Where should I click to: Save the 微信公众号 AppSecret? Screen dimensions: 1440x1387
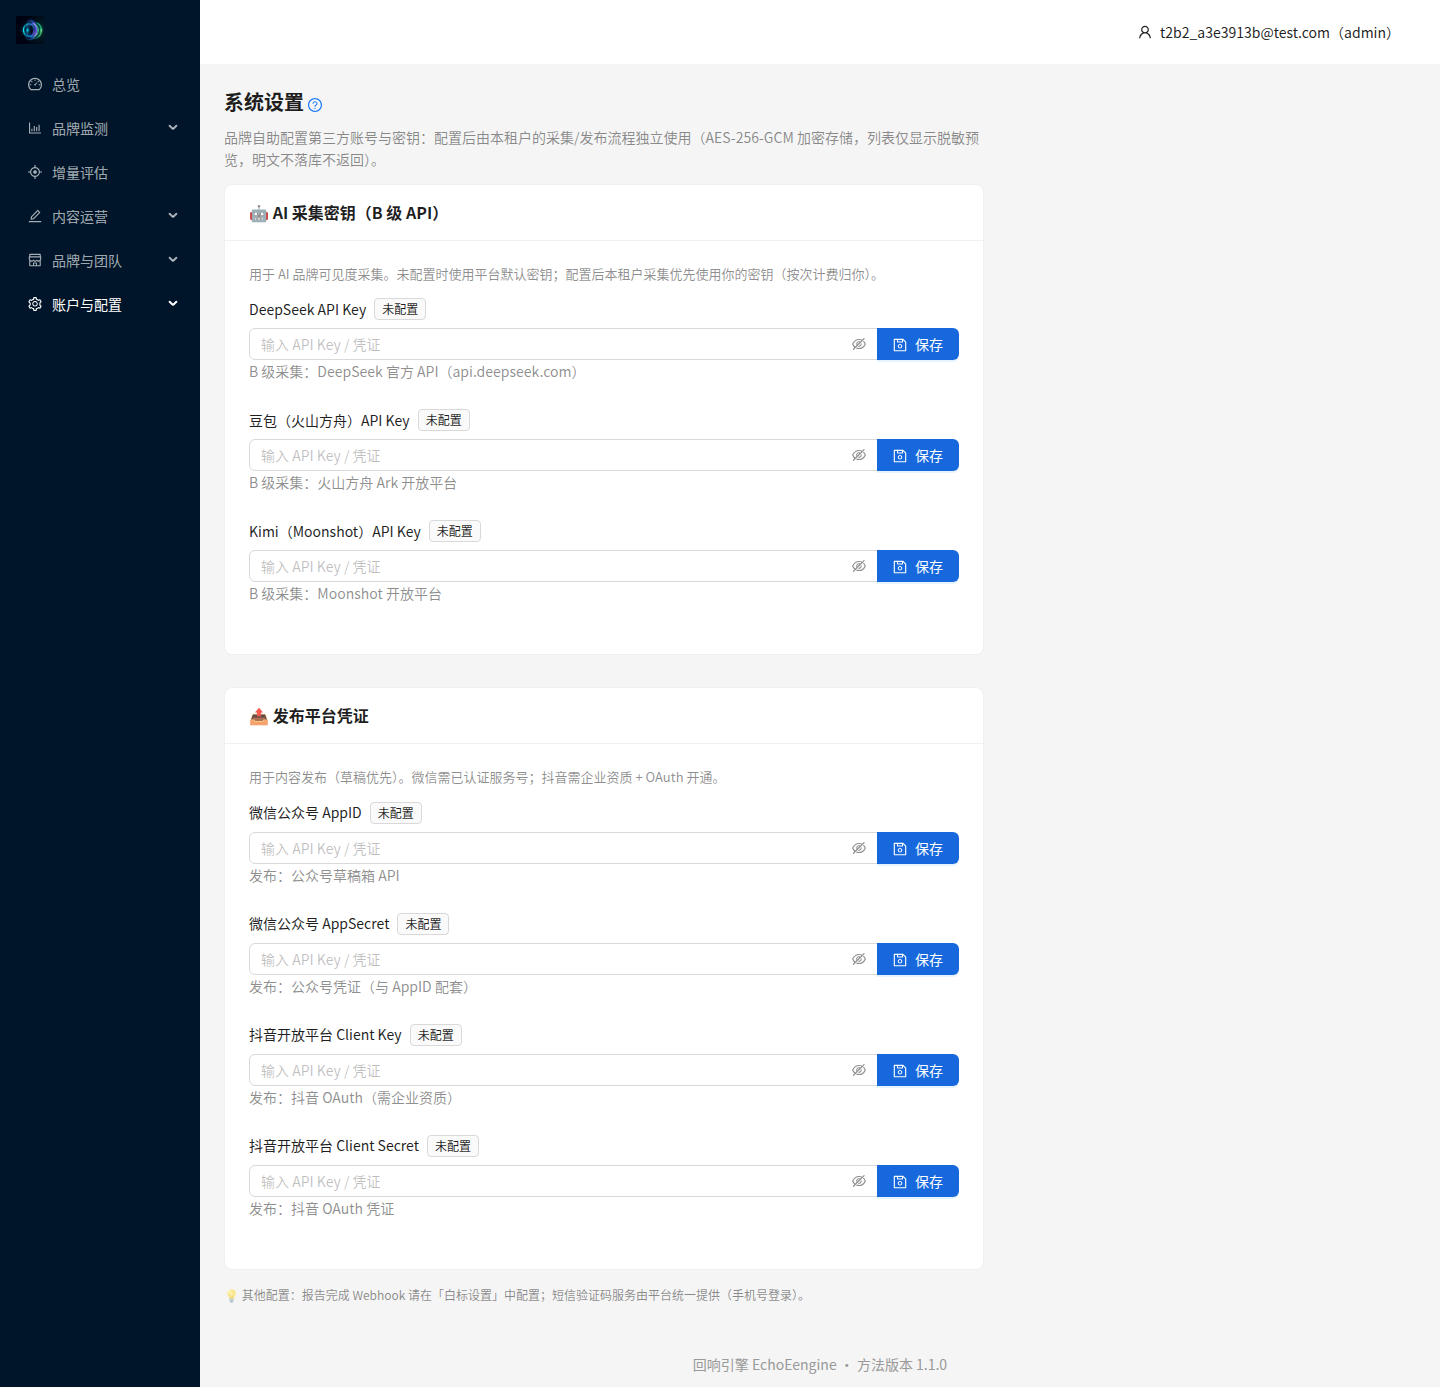tap(918, 960)
